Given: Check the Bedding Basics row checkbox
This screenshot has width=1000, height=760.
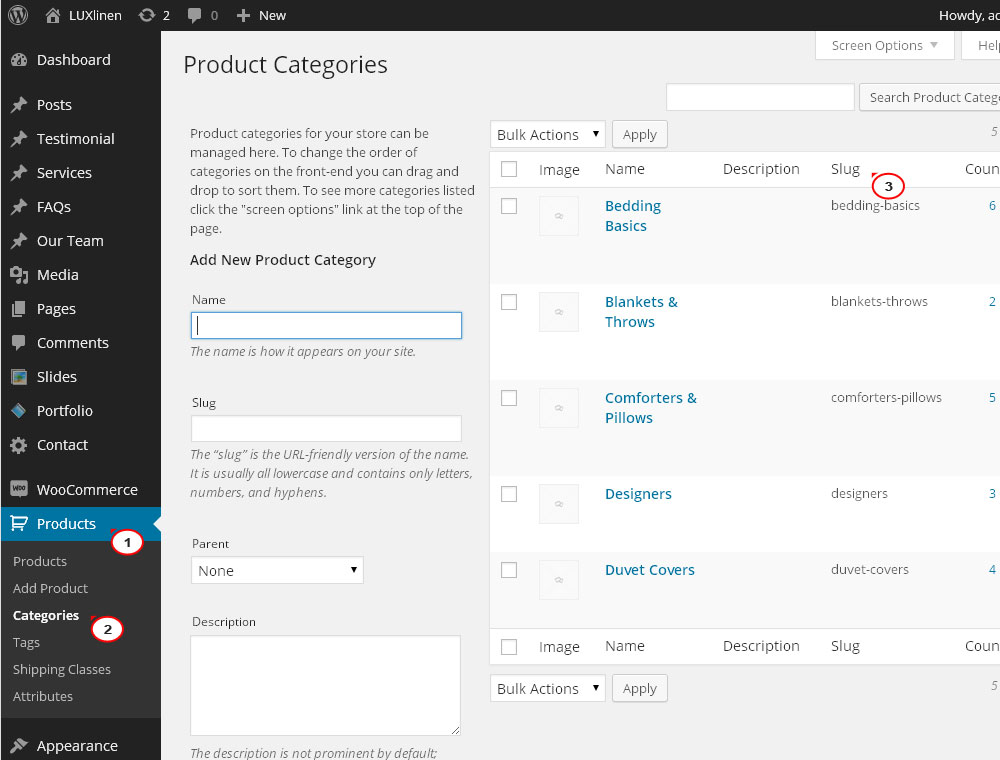Looking at the screenshot, I should tap(509, 206).
